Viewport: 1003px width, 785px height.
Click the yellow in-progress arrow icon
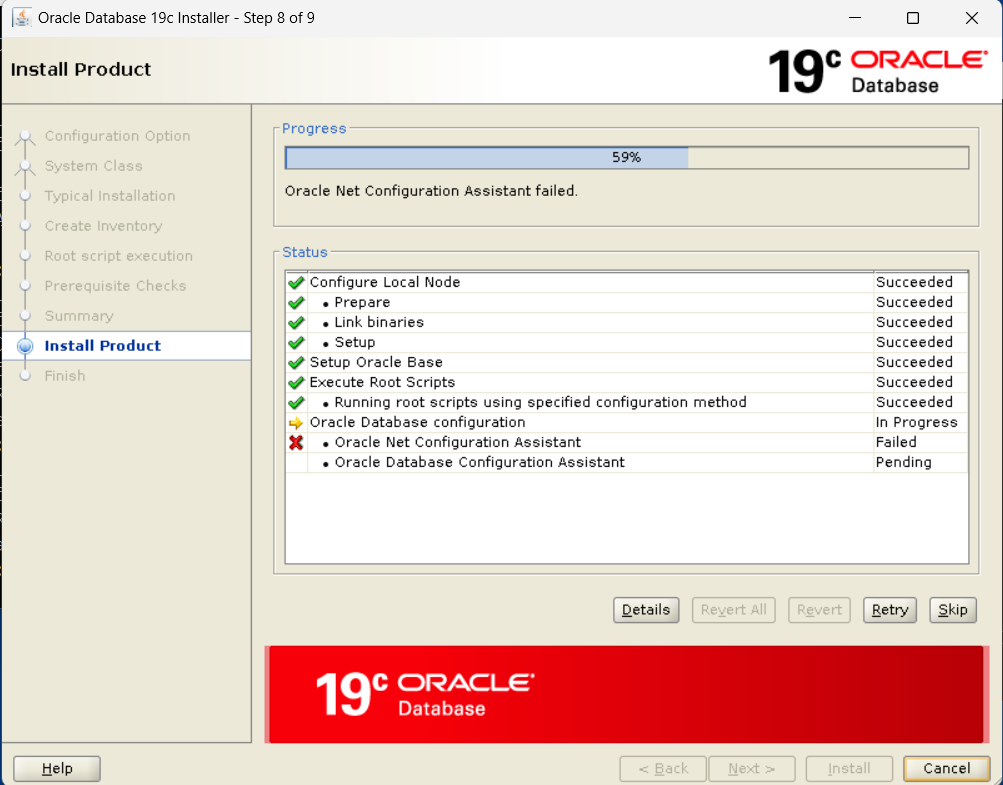click(x=296, y=423)
